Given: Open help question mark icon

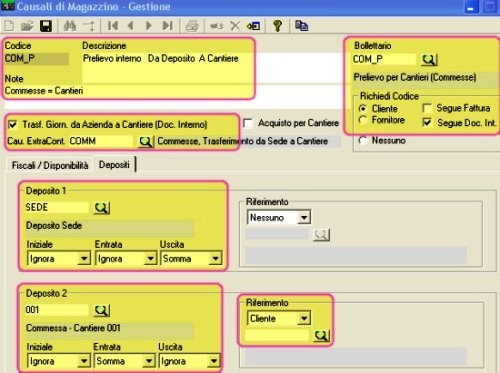Looking at the screenshot, I should (277, 26).
